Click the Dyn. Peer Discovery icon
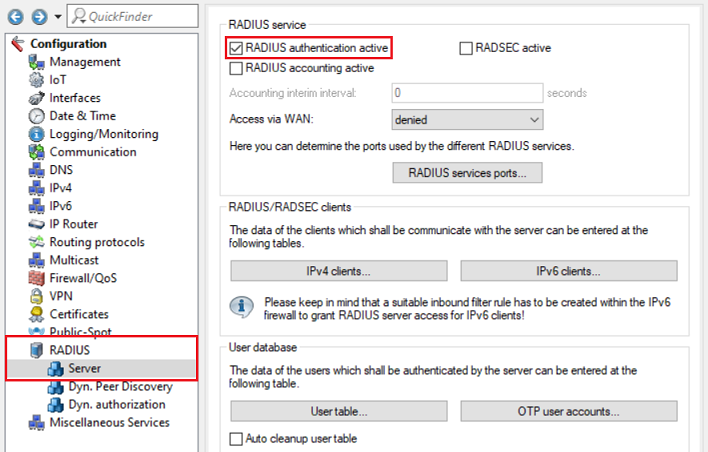 57,386
